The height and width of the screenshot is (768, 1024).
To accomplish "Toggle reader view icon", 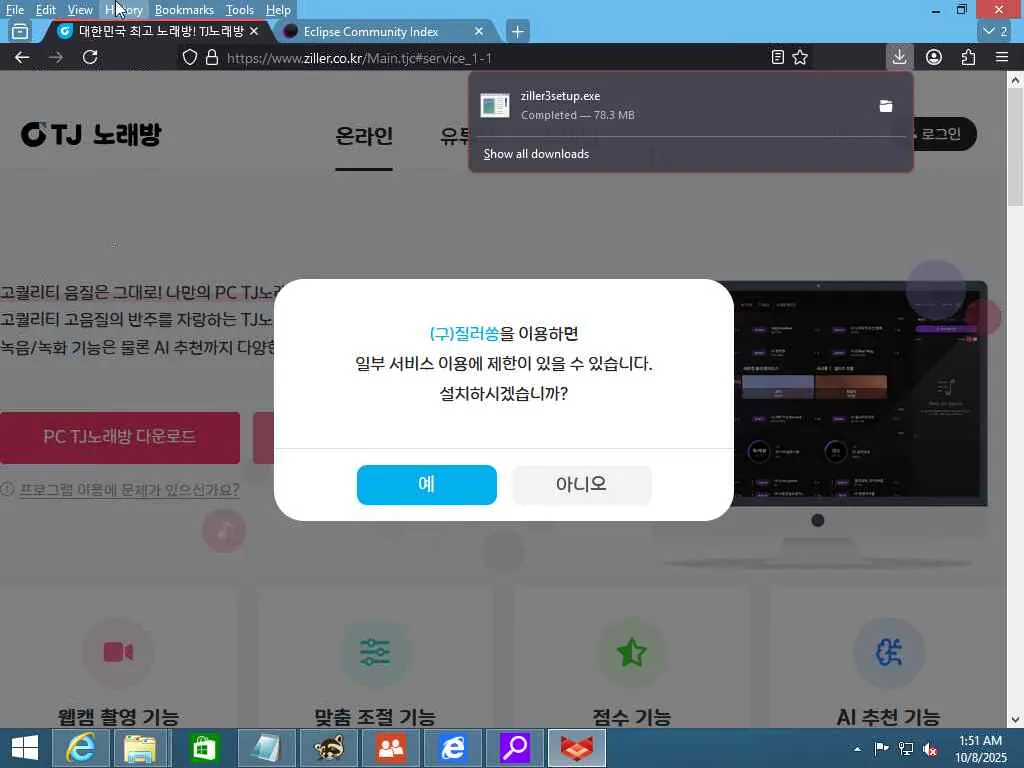I will [777, 57].
